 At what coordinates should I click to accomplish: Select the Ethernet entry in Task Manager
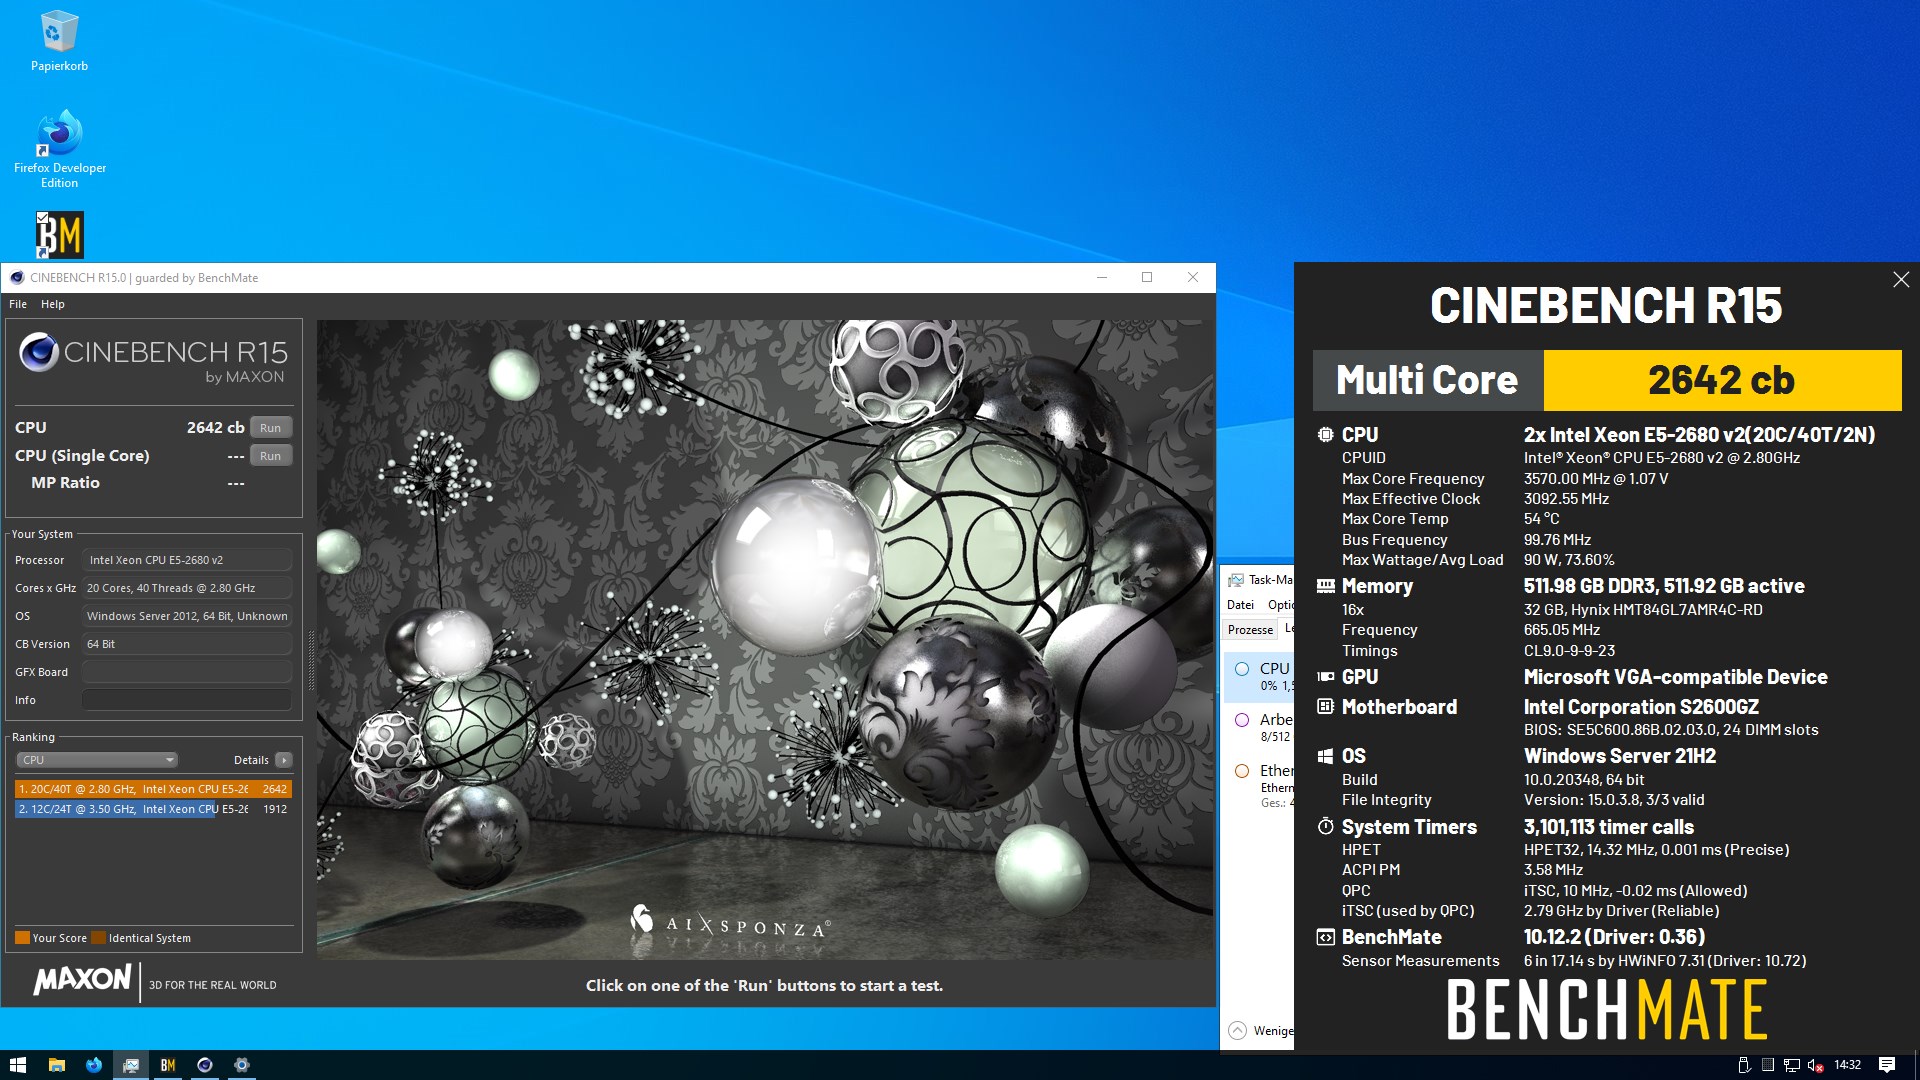(x=1260, y=786)
